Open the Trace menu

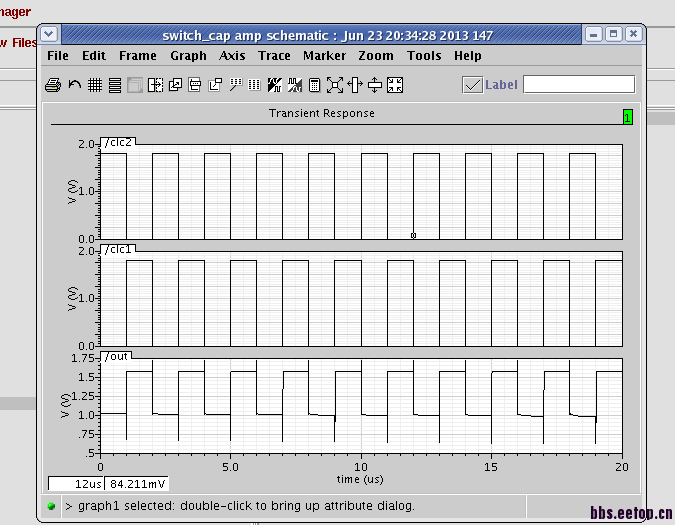click(x=274, y=56)
